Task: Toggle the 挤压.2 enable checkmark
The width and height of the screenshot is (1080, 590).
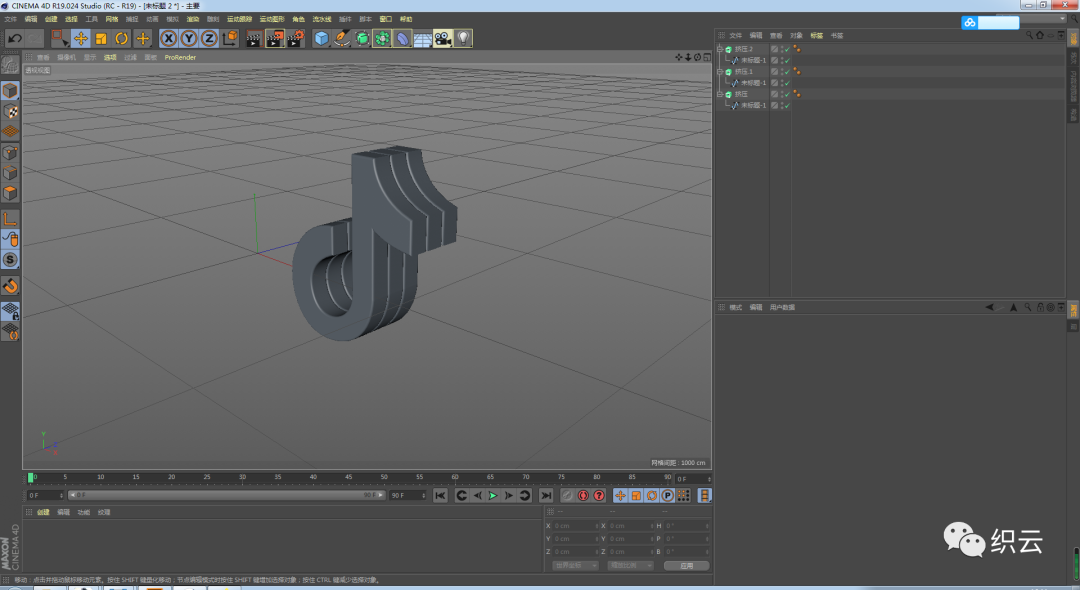Action: (x=787, y=49)
